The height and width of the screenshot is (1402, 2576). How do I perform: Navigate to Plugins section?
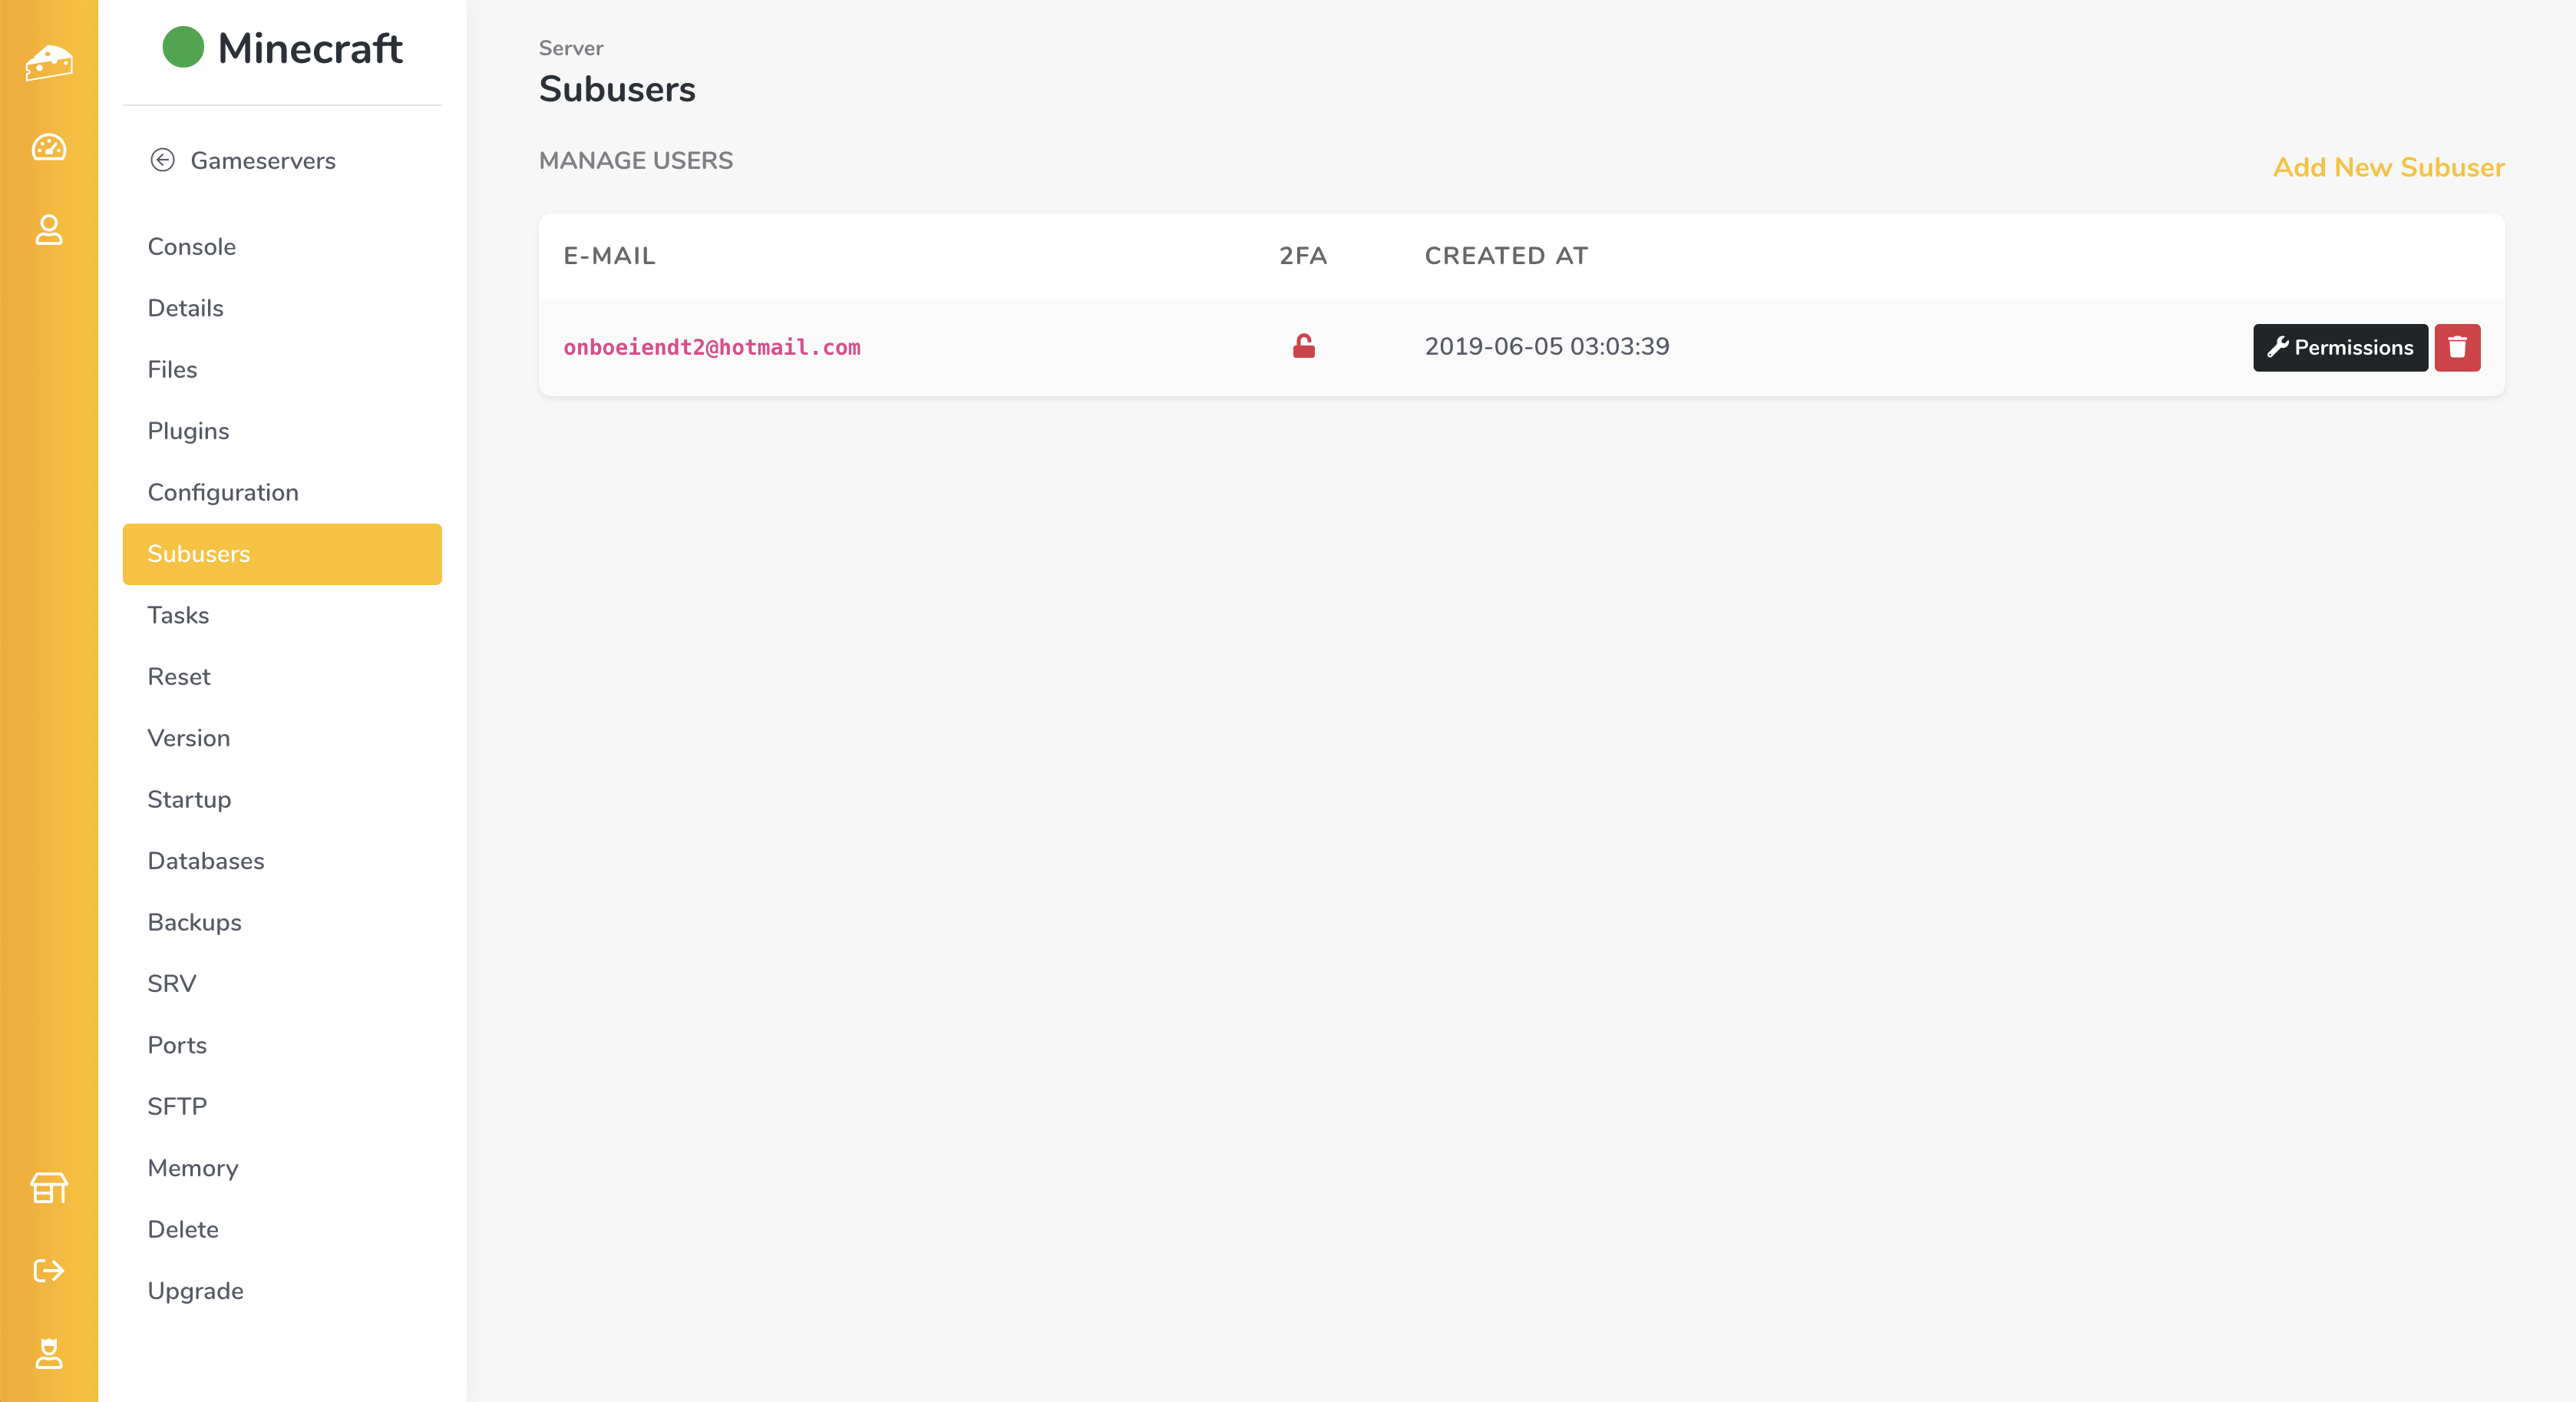(188, 431)
